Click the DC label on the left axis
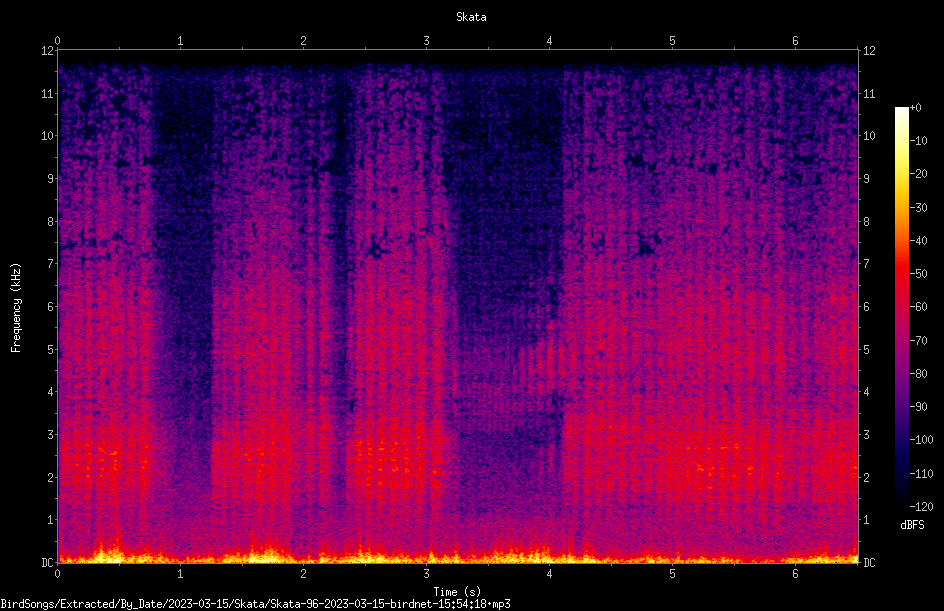This screenshot has height=611, width=944. tap(47, 562)
